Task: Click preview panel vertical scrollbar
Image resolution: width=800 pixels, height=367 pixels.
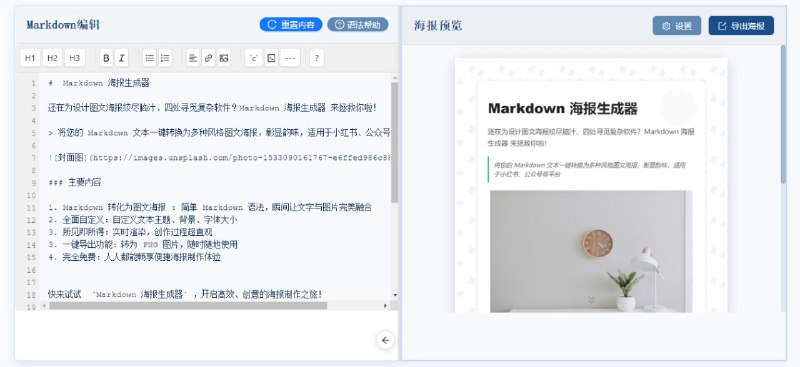Action: click(x=783, y=114)
